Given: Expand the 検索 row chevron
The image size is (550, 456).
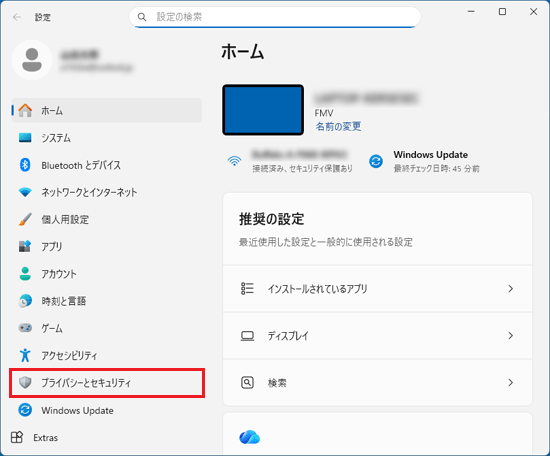Looking at the screenshot, I should tap(510, 382).
